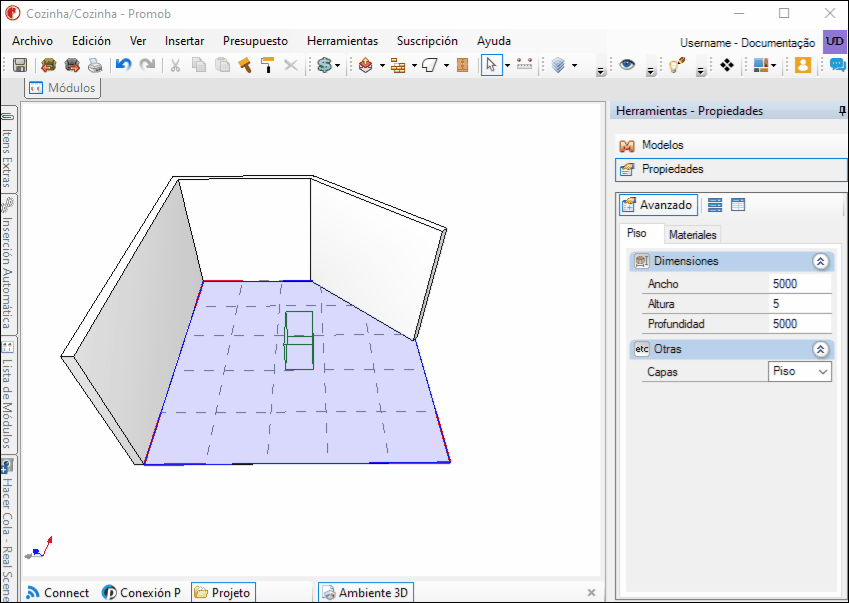849x603 pixels.
Task: Open the dropdown arrow beside the dollar icon
Action: [x=337, y=65]
